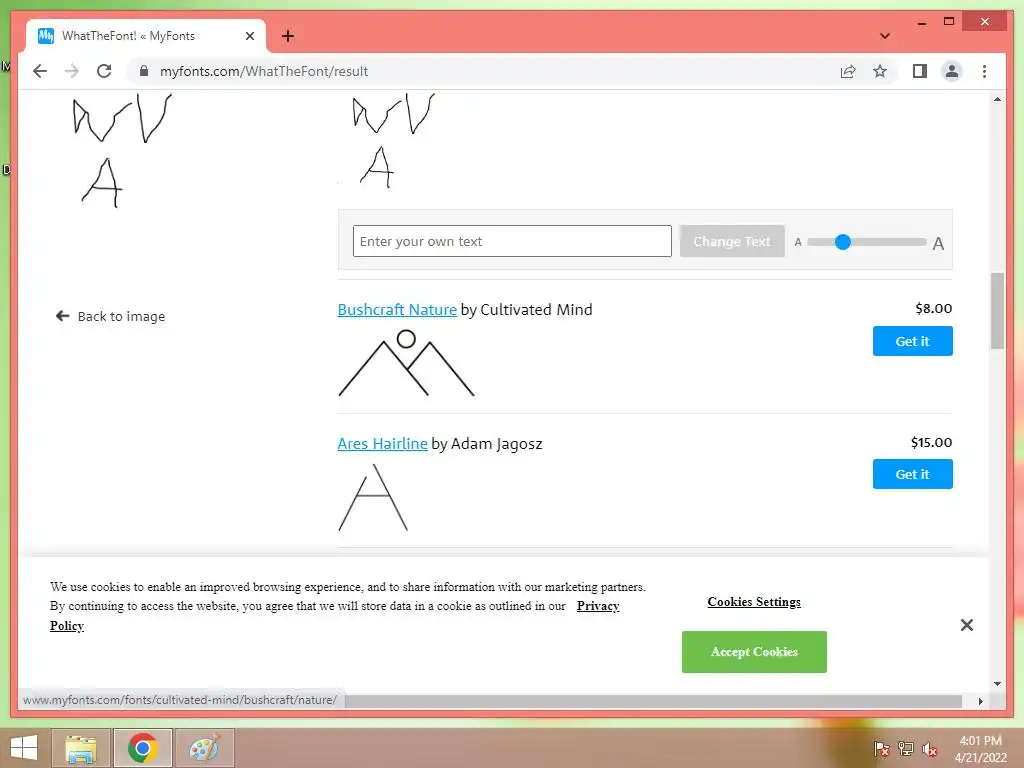Click the share page icon
This screenshot has height=768, width=1024.
(x=848, y=71)
